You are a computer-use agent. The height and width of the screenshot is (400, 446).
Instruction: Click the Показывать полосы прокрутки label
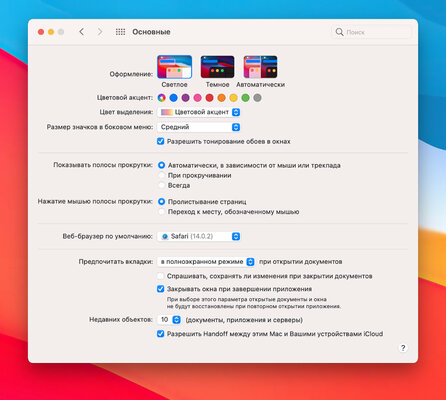pyautogui.click(x=103, y=165)
